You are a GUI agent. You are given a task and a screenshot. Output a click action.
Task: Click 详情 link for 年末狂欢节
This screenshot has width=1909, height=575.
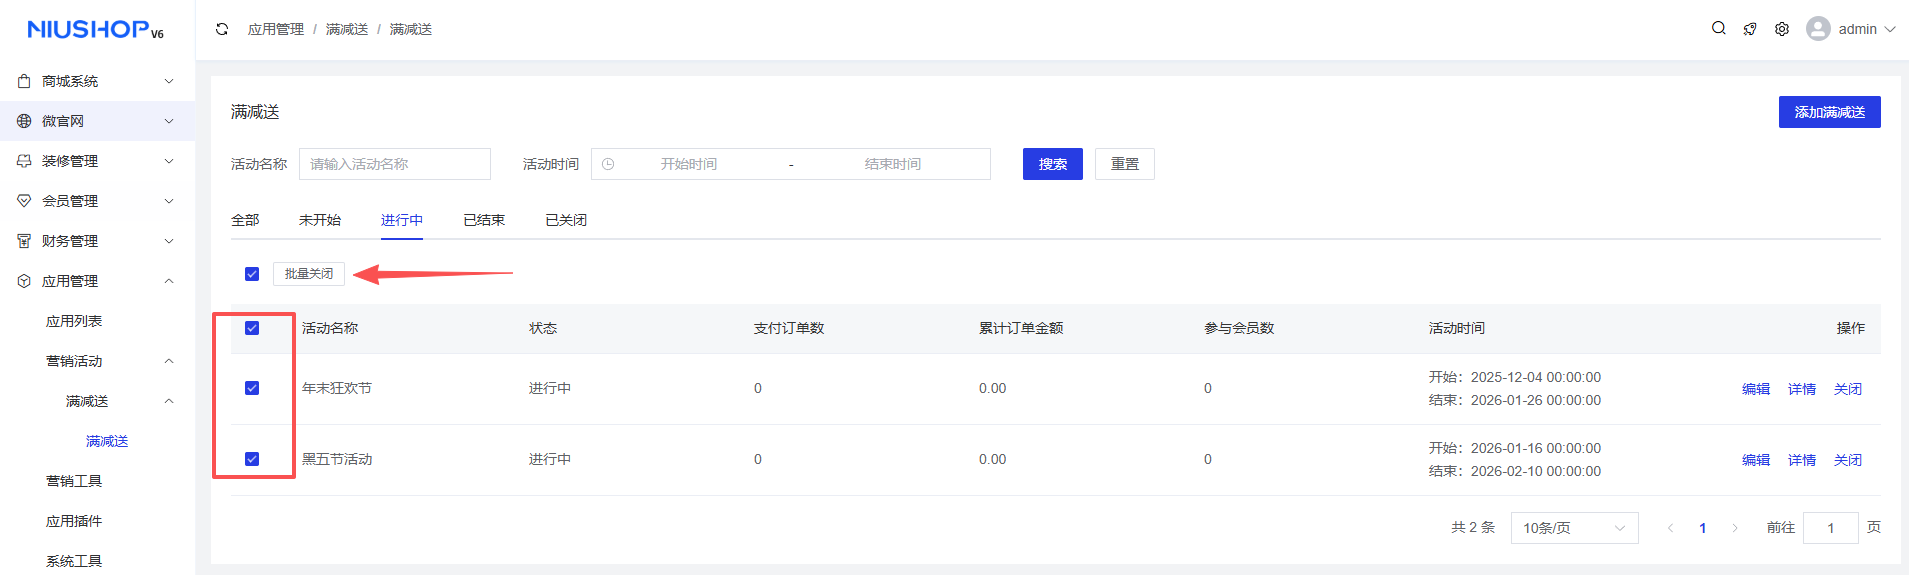(1801, 389)
